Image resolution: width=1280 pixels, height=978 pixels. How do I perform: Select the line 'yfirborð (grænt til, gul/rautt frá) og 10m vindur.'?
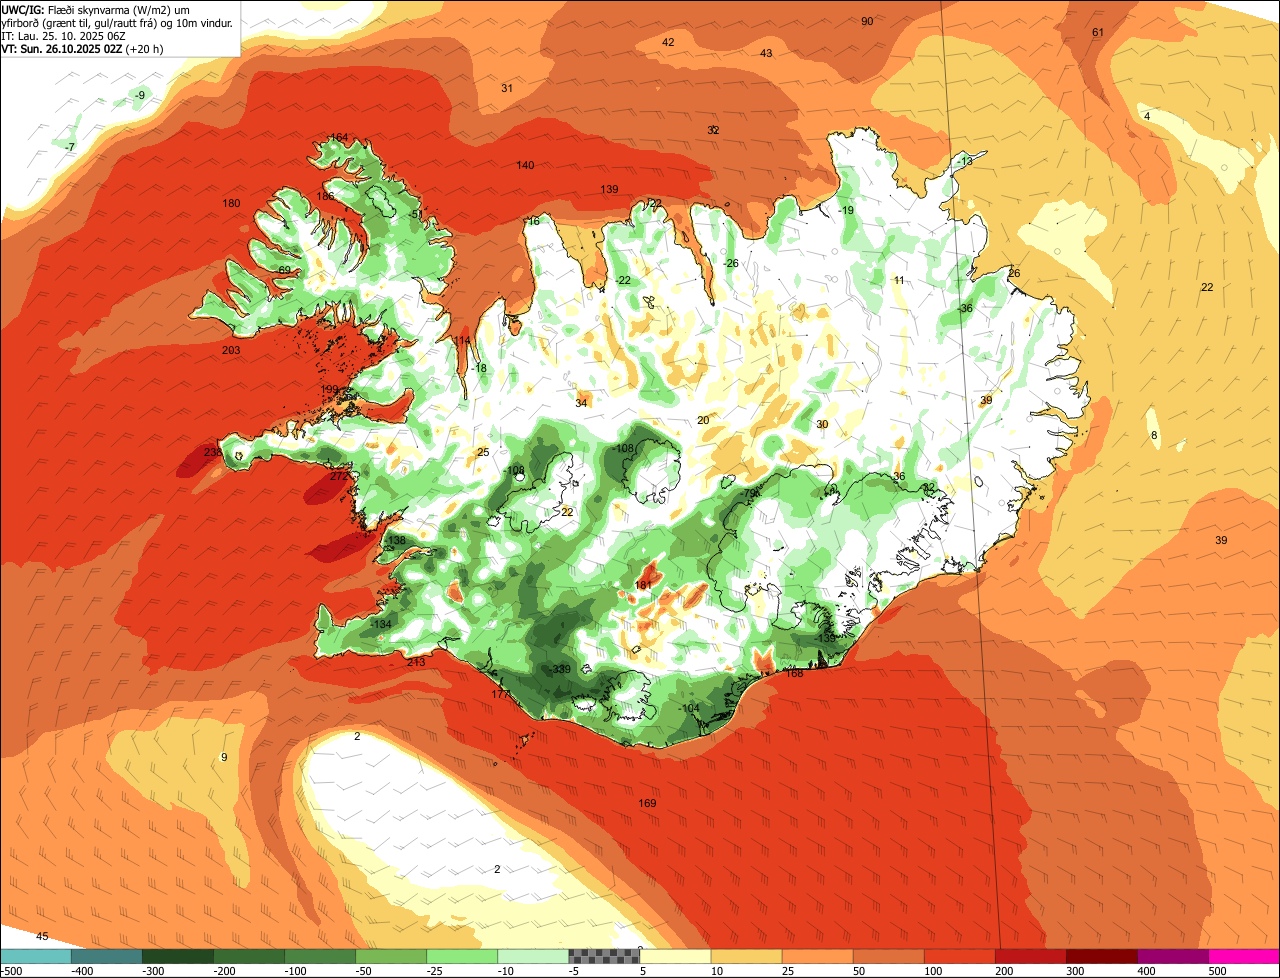pyautogui.click(x=118, y=22)
